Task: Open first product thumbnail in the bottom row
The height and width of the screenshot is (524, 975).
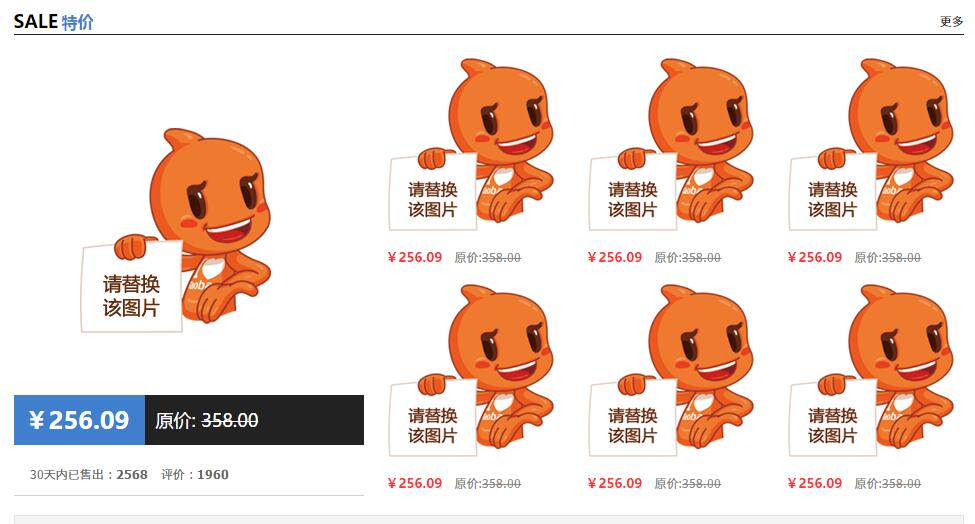Action: (471, 371)
